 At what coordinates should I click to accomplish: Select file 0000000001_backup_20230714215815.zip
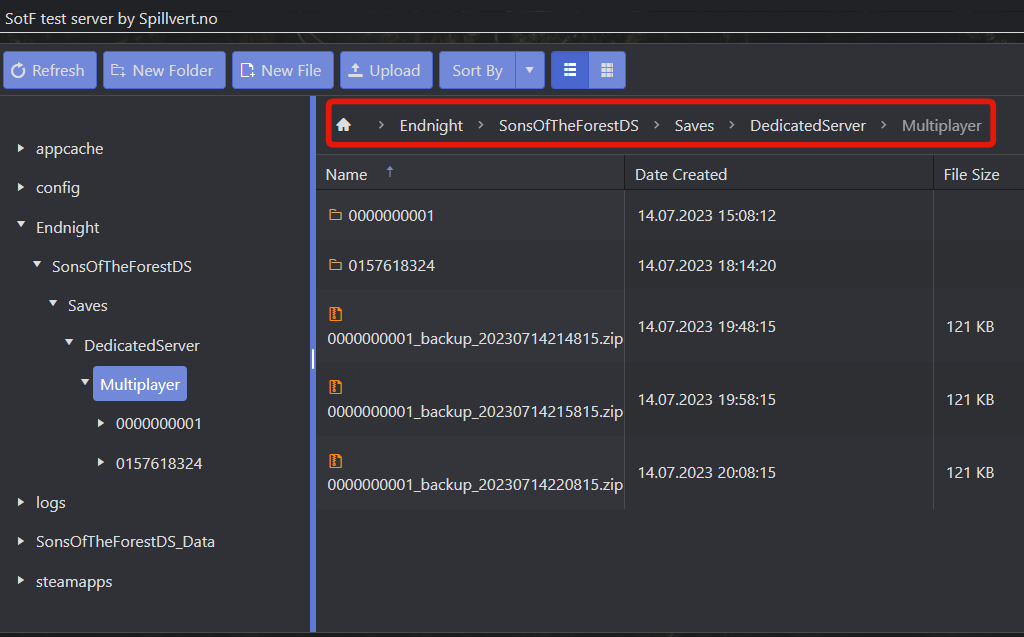(475, 412)
